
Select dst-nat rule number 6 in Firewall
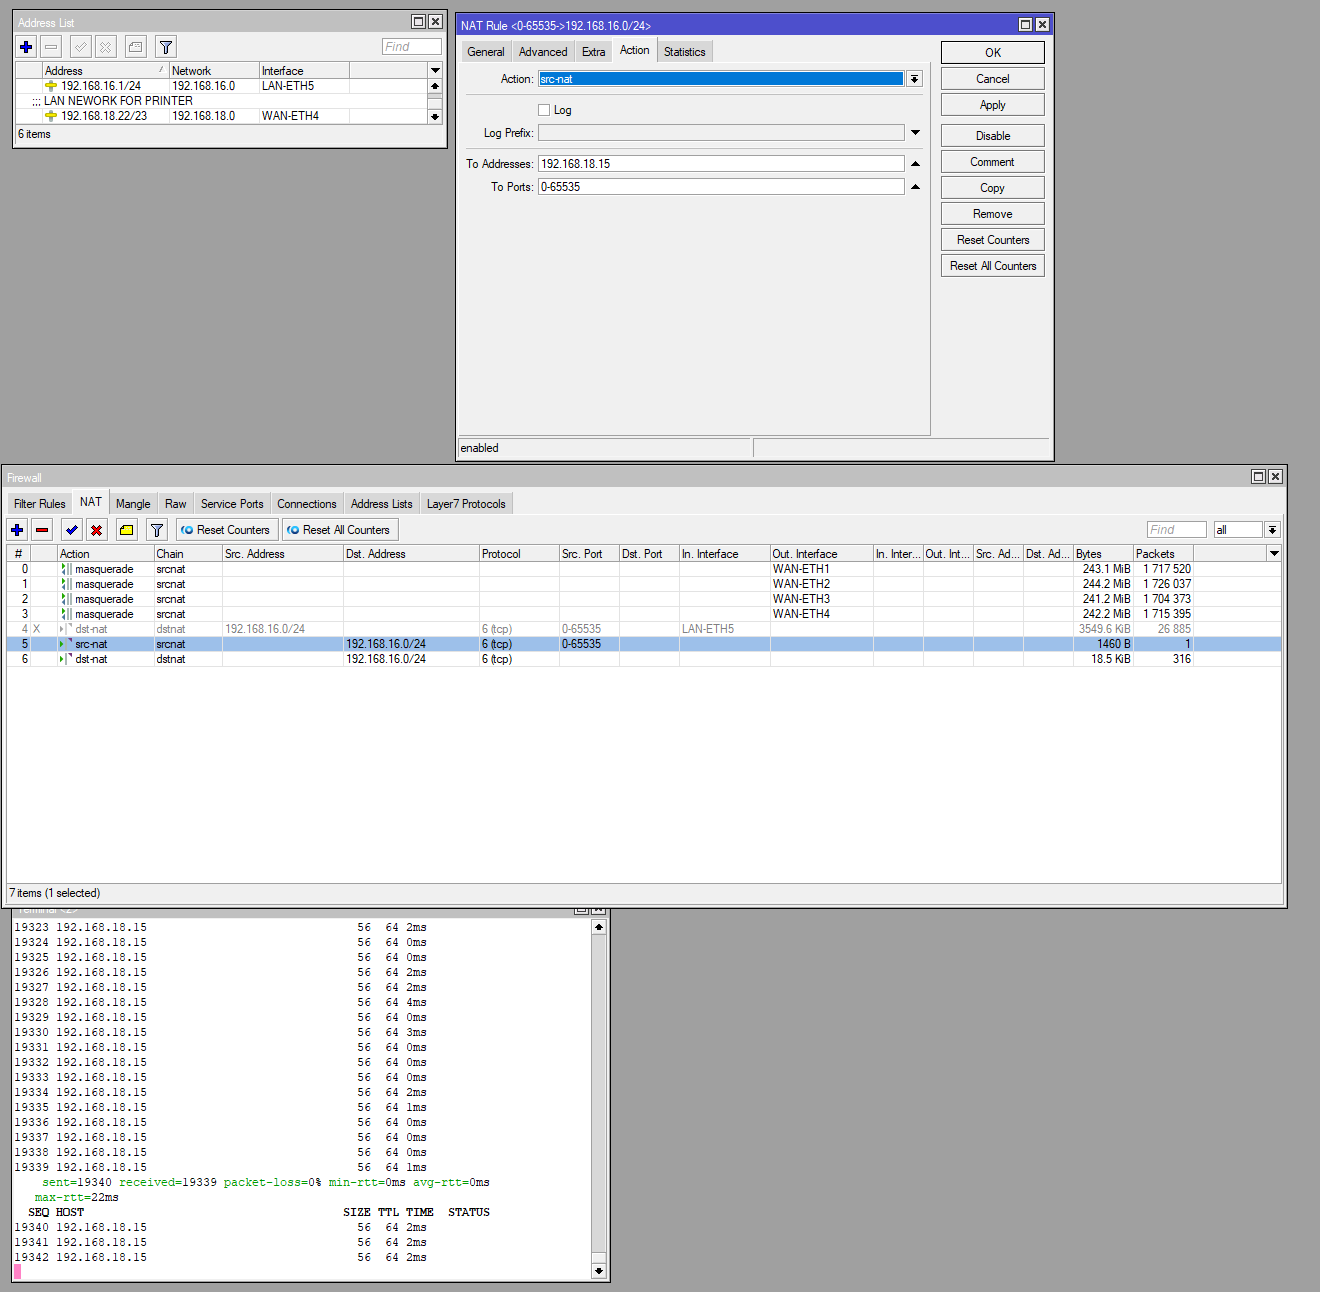click(644, 659)
